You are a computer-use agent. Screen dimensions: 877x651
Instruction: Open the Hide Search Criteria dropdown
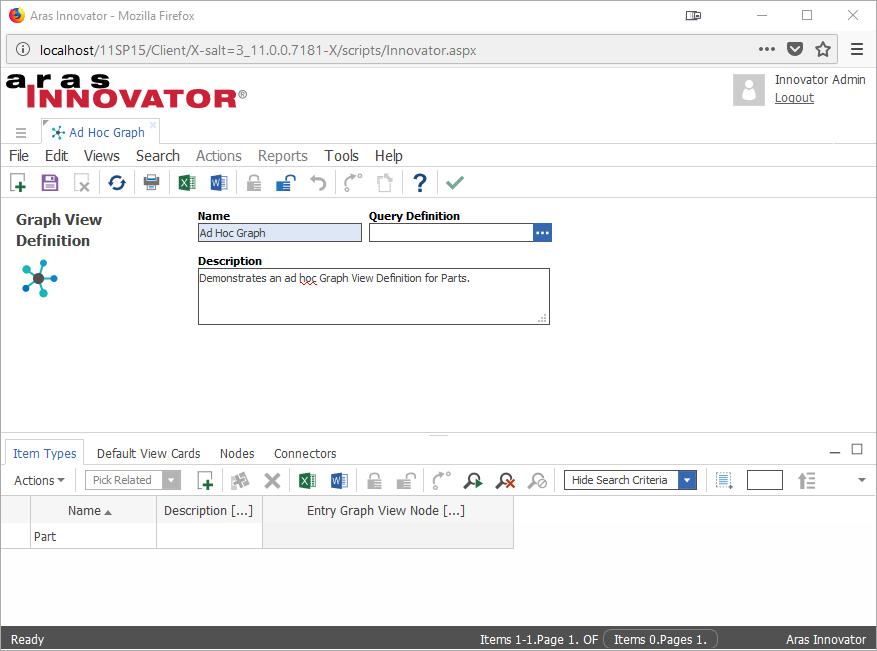pos(687,480)
